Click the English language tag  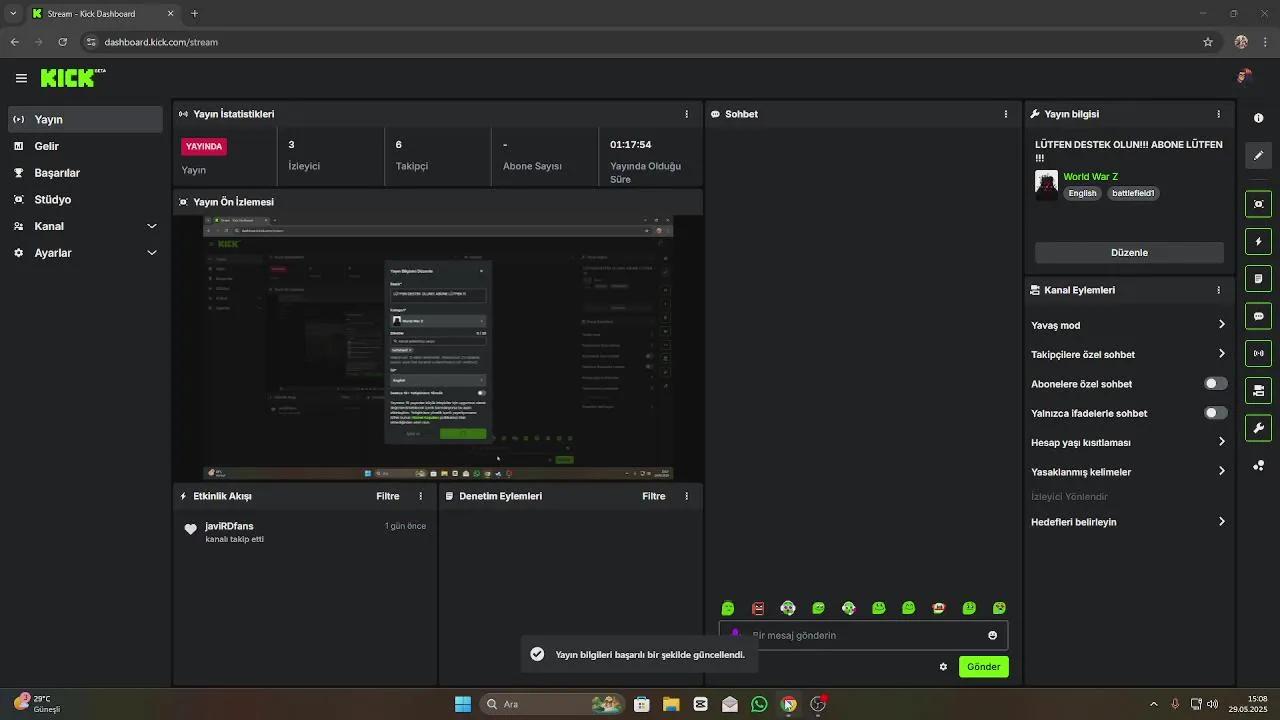coord(1082,193)
